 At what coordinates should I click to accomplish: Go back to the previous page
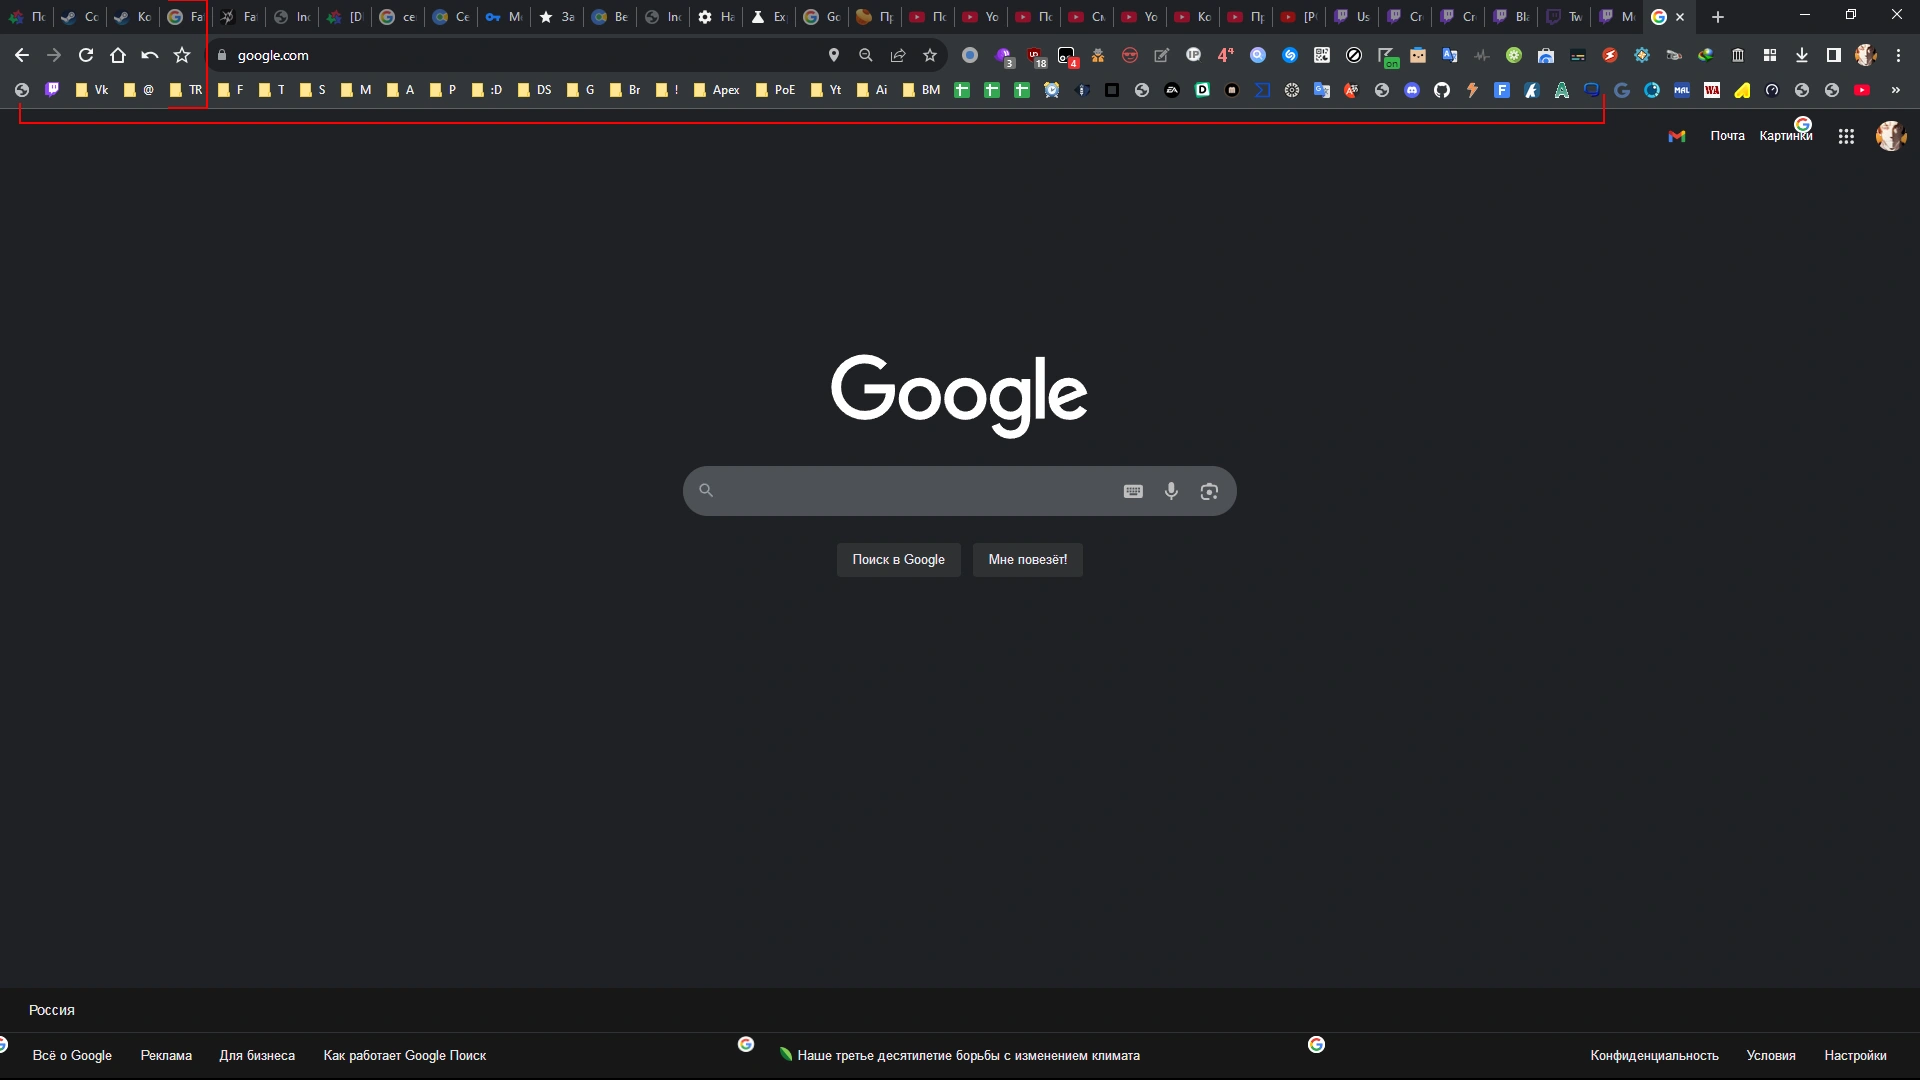click(x=22, y=55)
